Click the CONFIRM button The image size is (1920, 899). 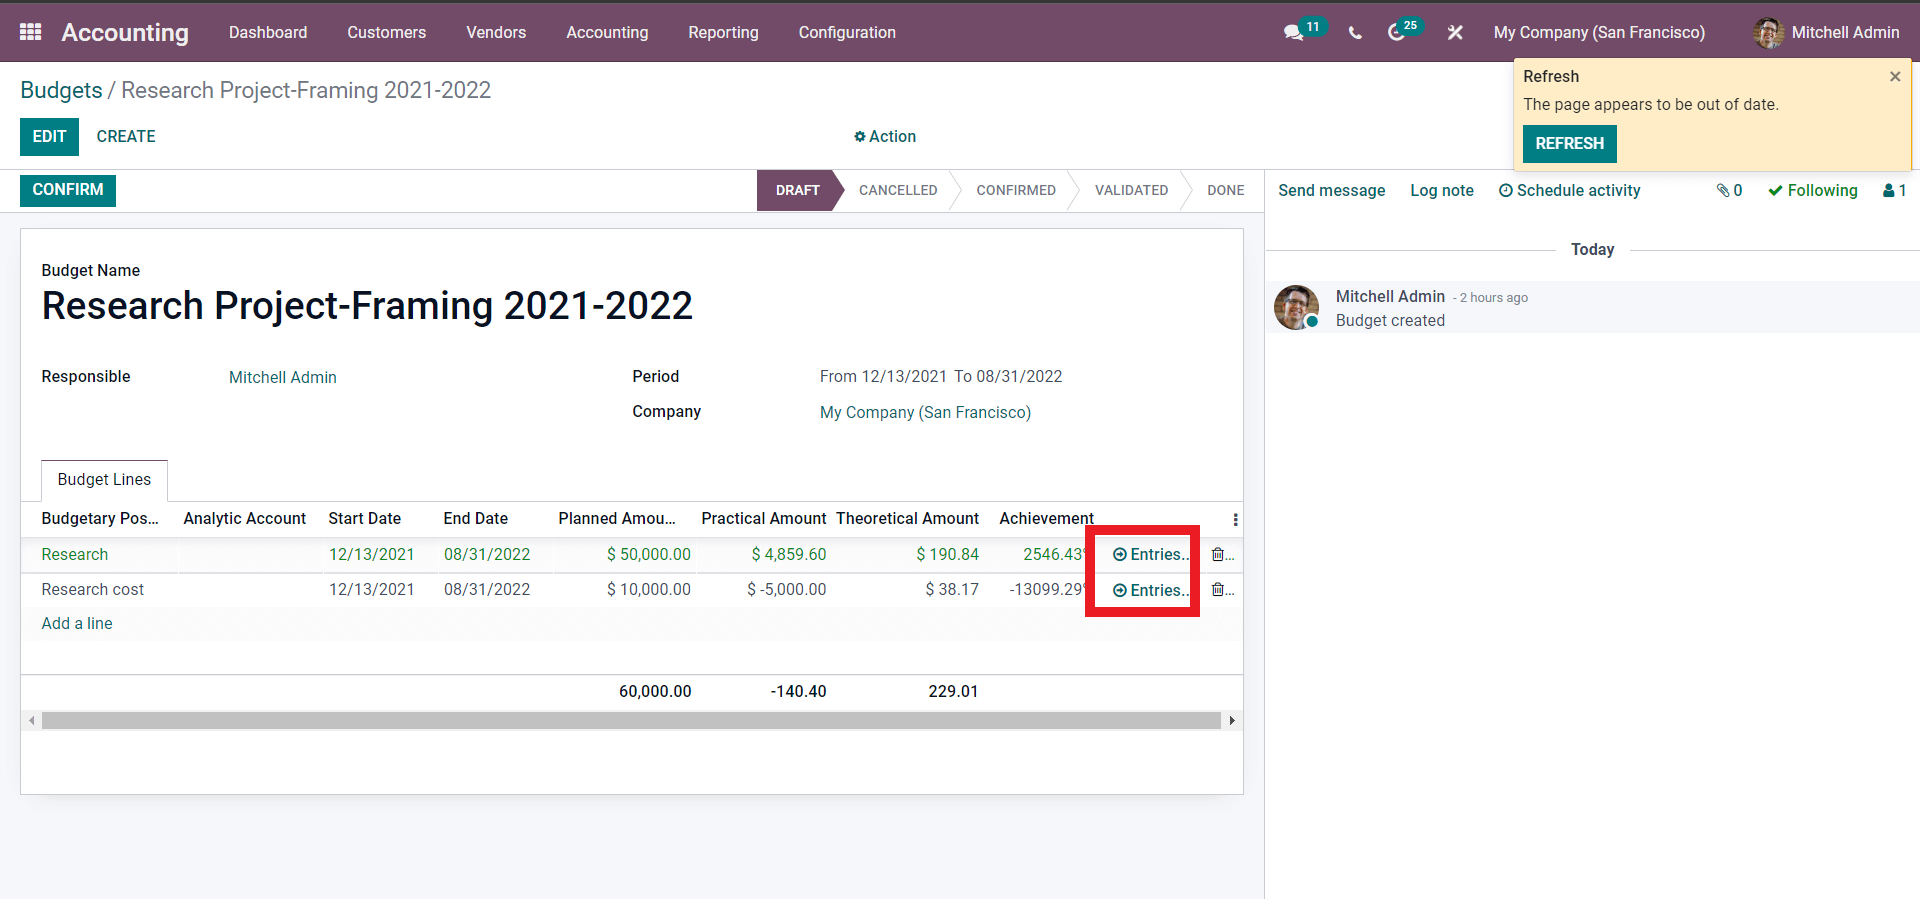68,190
